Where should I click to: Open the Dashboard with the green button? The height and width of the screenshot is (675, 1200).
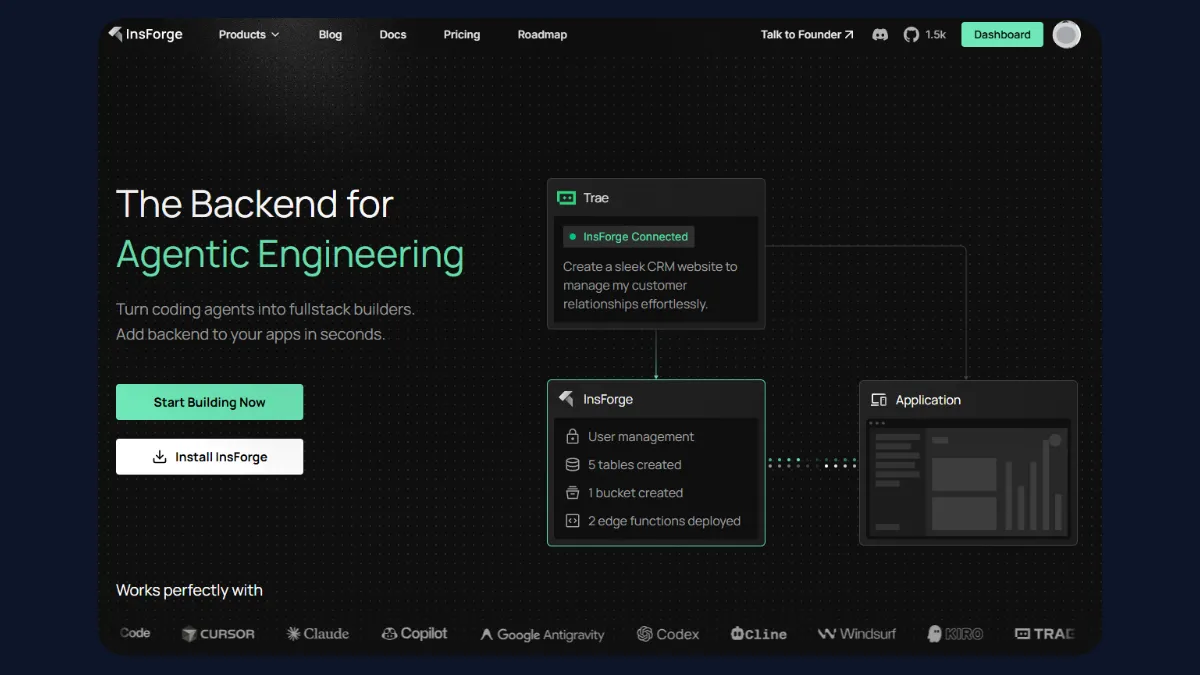(1001, 34)
